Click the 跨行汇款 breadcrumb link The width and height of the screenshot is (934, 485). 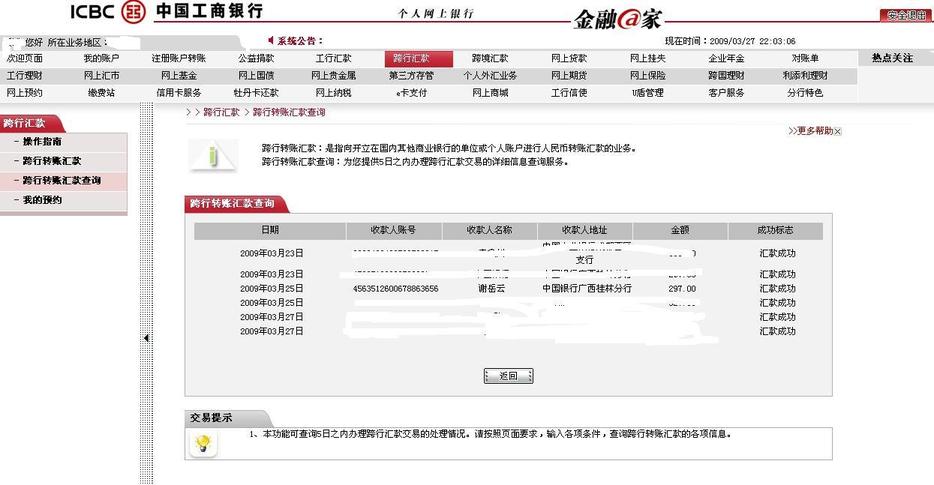coord(221,113)
